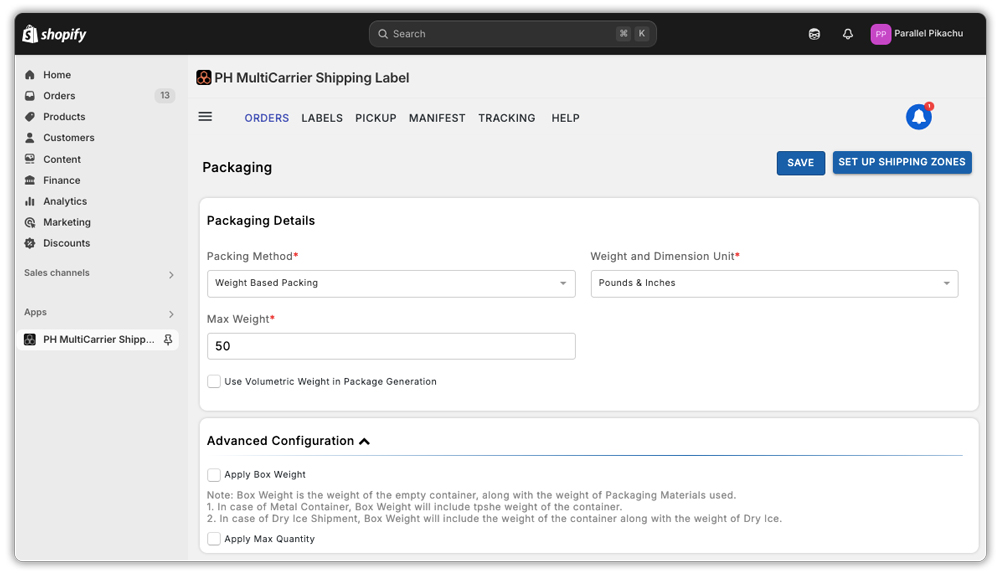Open Marketing in the sidebar
The height and width of the screenshot is (576, 1000).
point(67,222)
